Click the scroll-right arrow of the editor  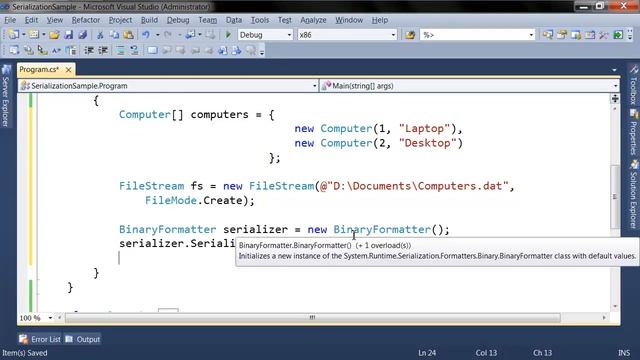click(604, 318)
